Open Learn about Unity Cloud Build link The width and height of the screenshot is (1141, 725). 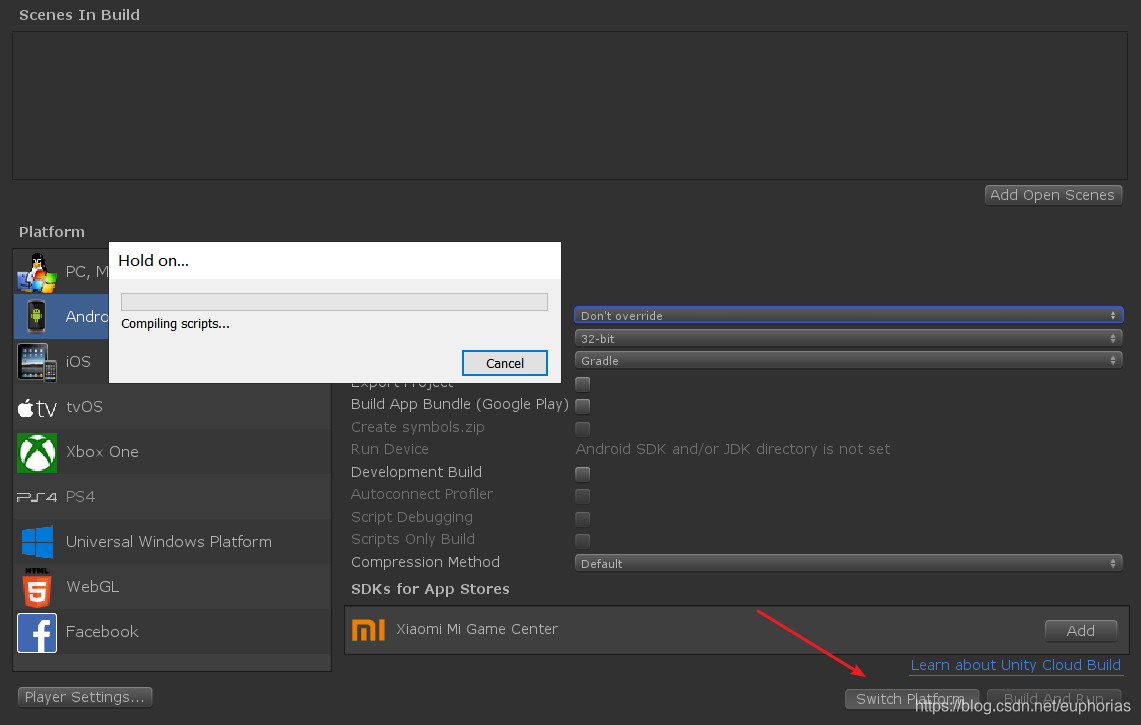[x=1015, y=665]
